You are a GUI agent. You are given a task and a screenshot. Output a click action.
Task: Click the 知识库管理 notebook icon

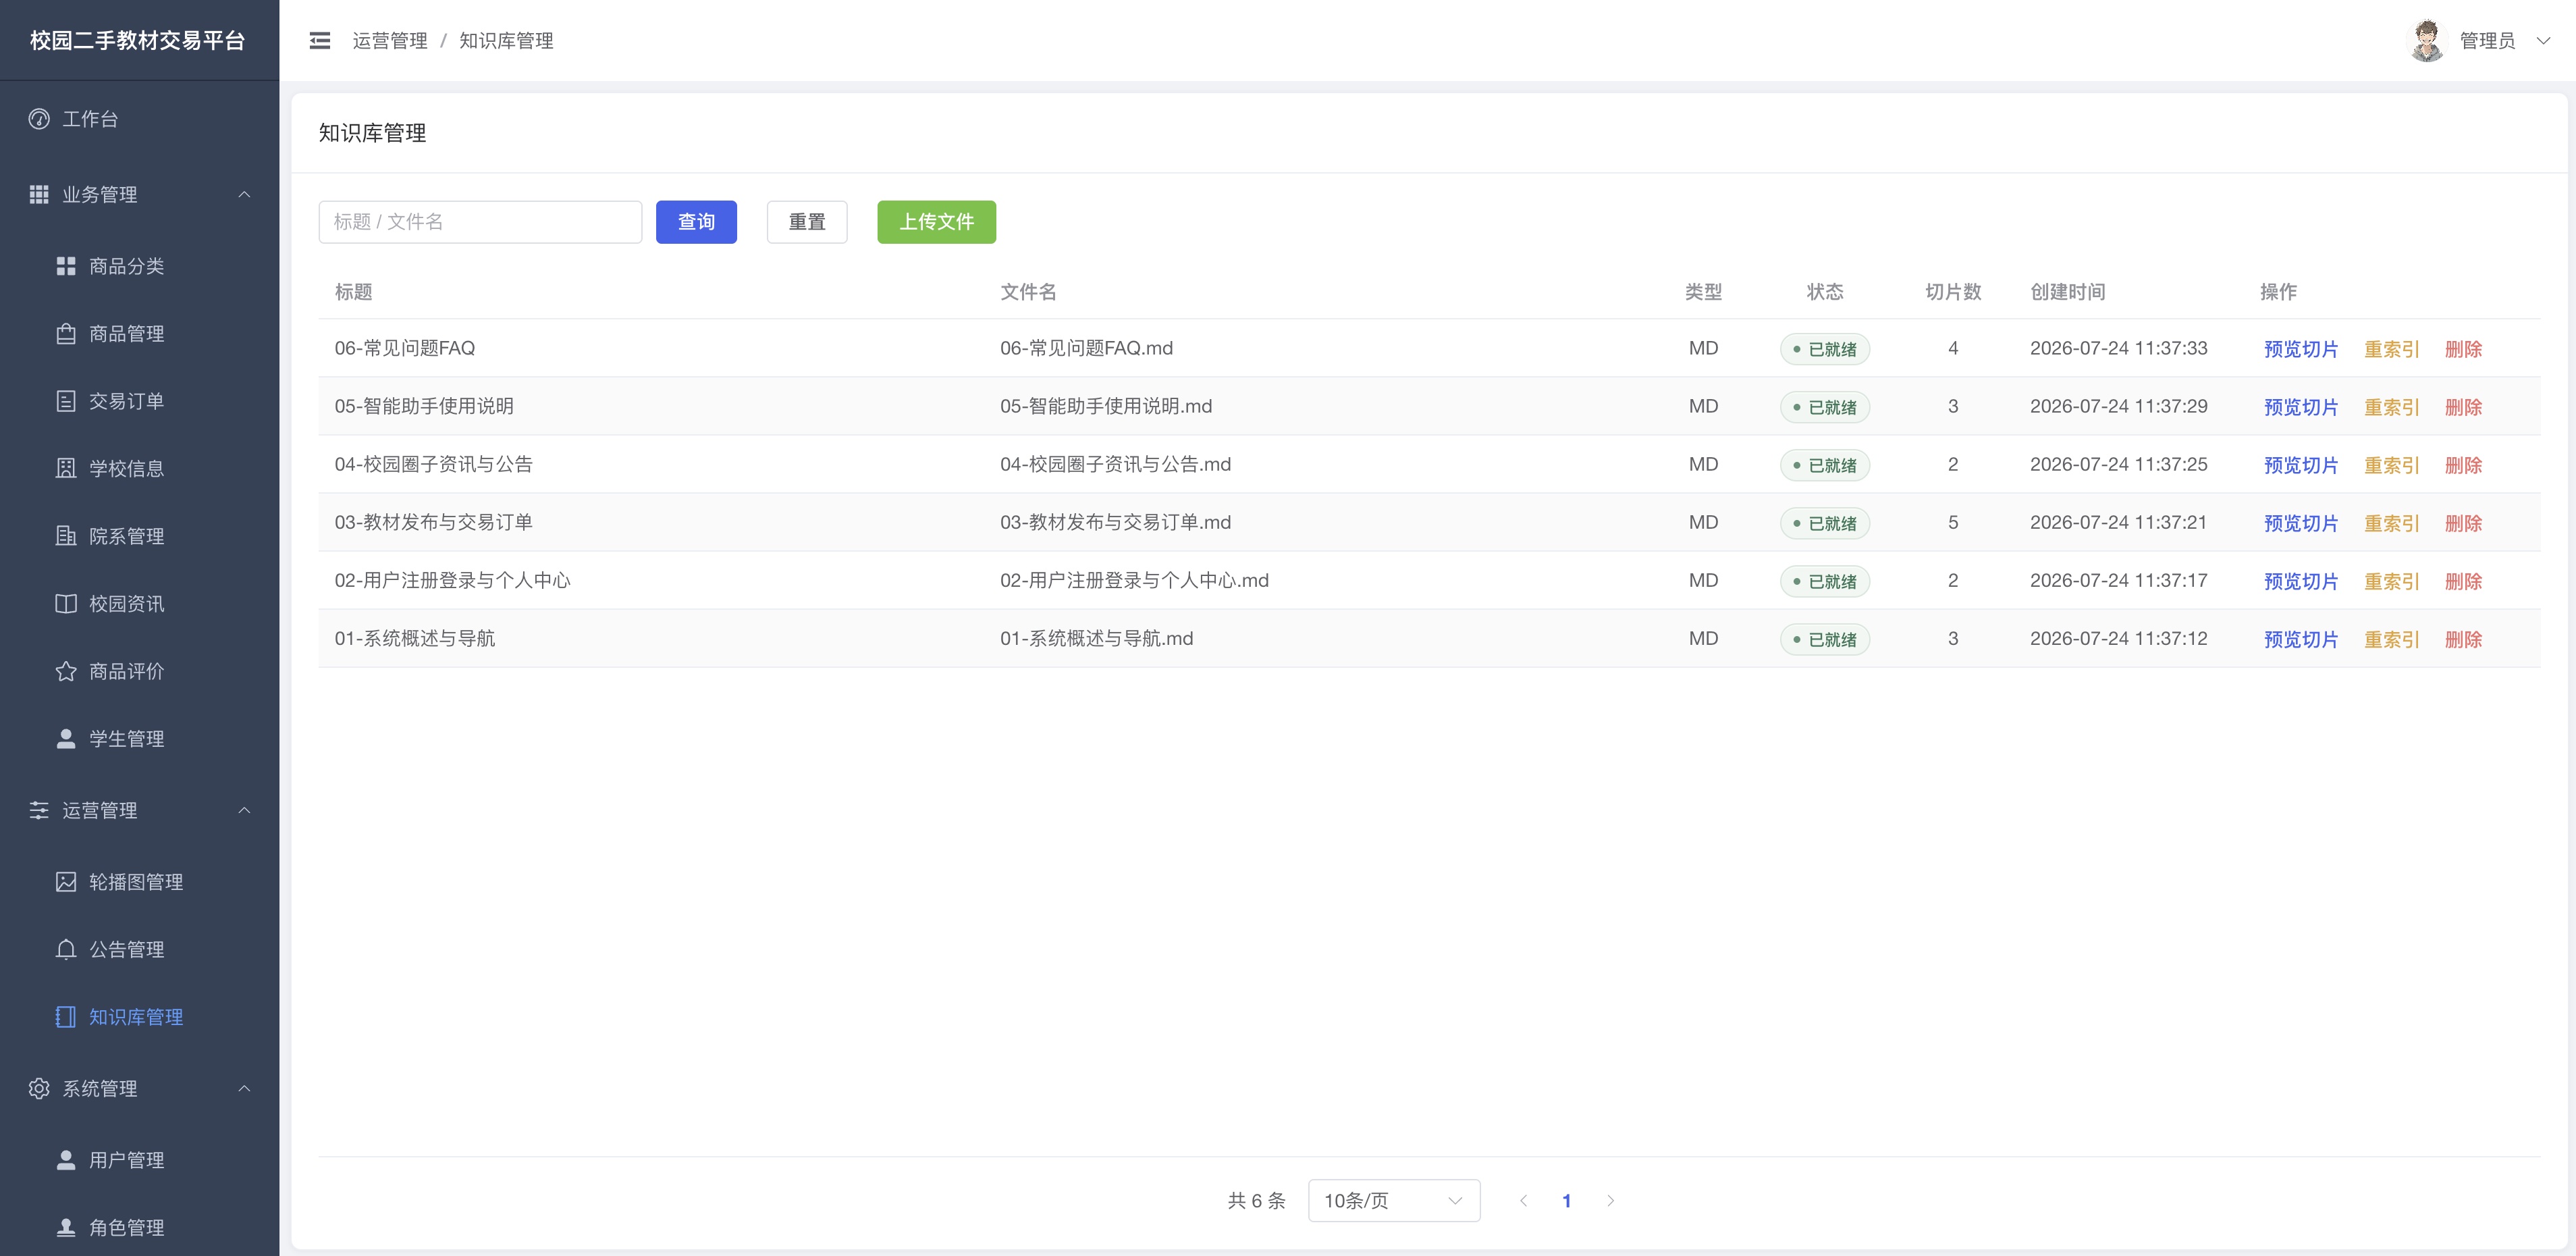click(66, 1017)
